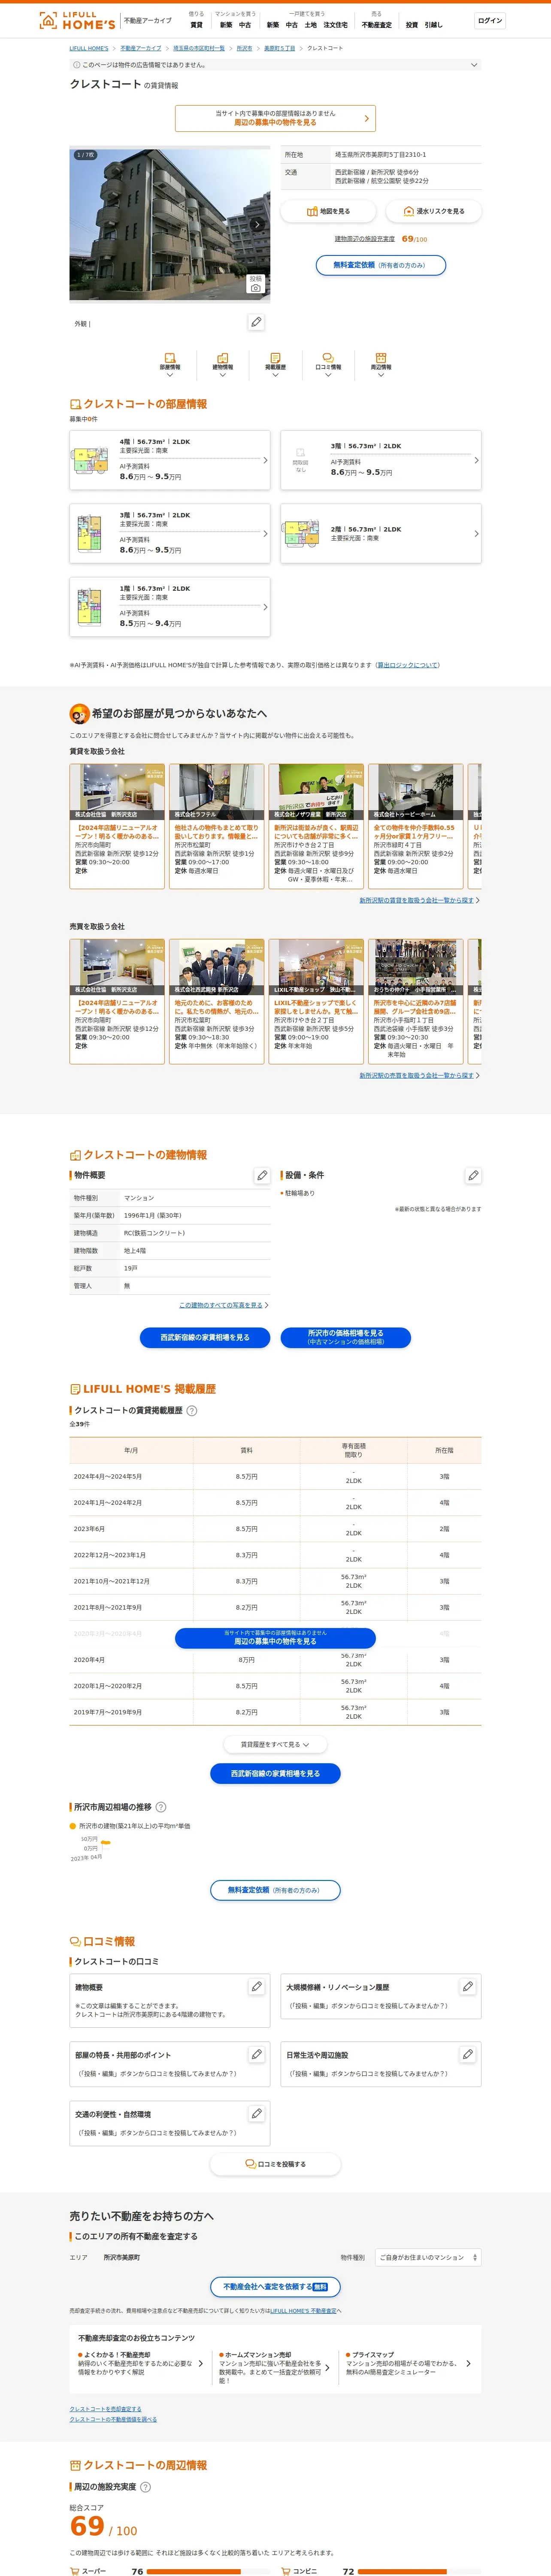This screenshot has height=2576, width=551.
Task: Open 新所沢駅の賃貸を取り扱う会社一覧 link
Action: tap(416, 900)
